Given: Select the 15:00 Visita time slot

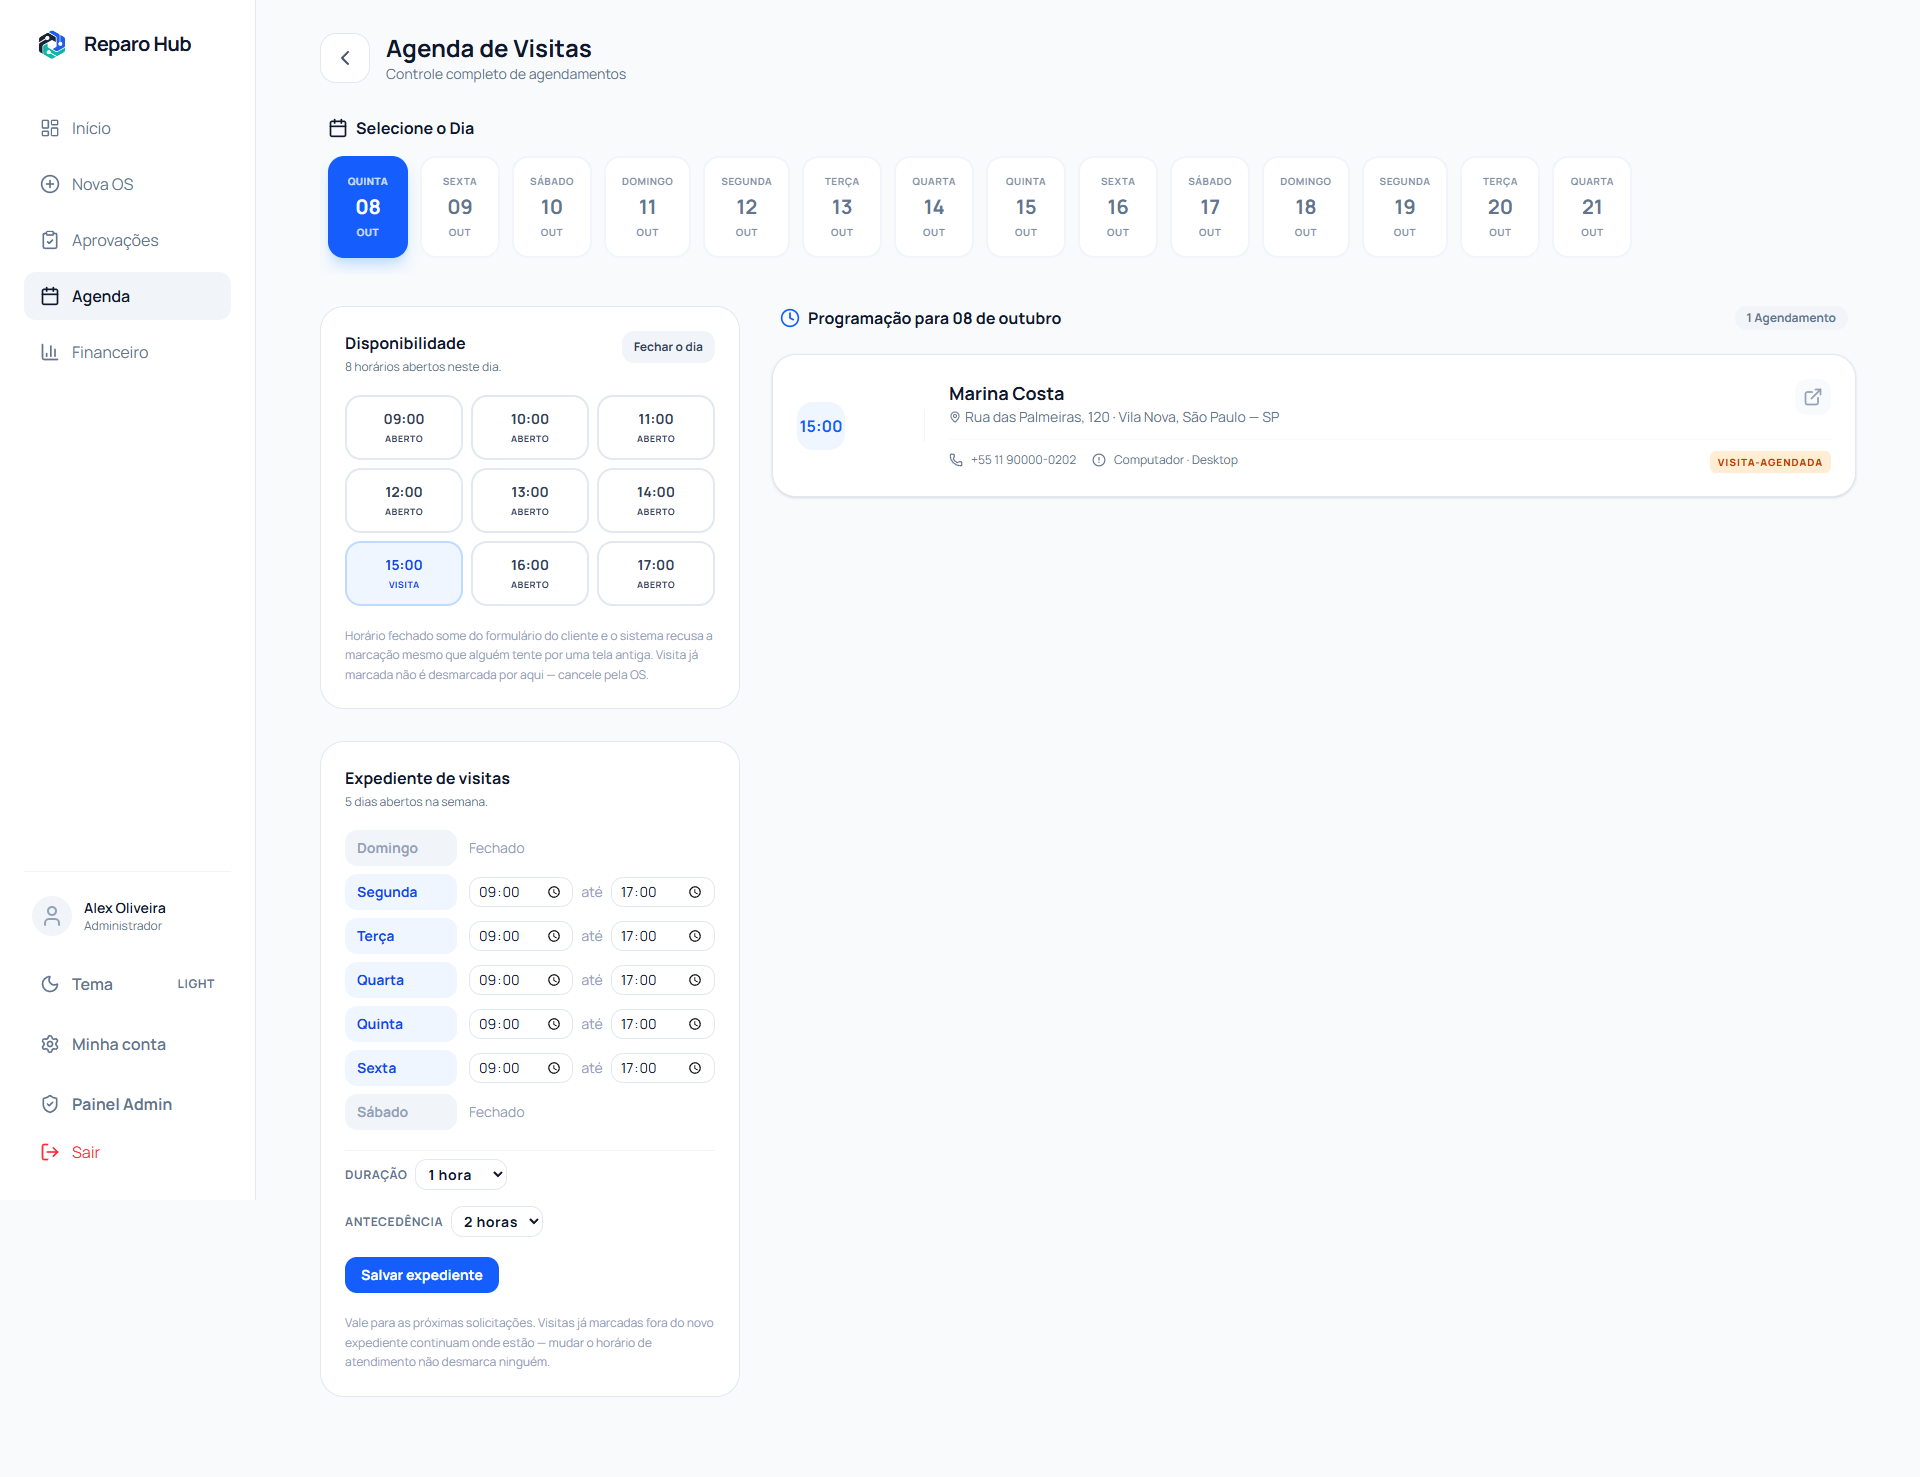Looking at the screenshot, I should tap(404, 573).
